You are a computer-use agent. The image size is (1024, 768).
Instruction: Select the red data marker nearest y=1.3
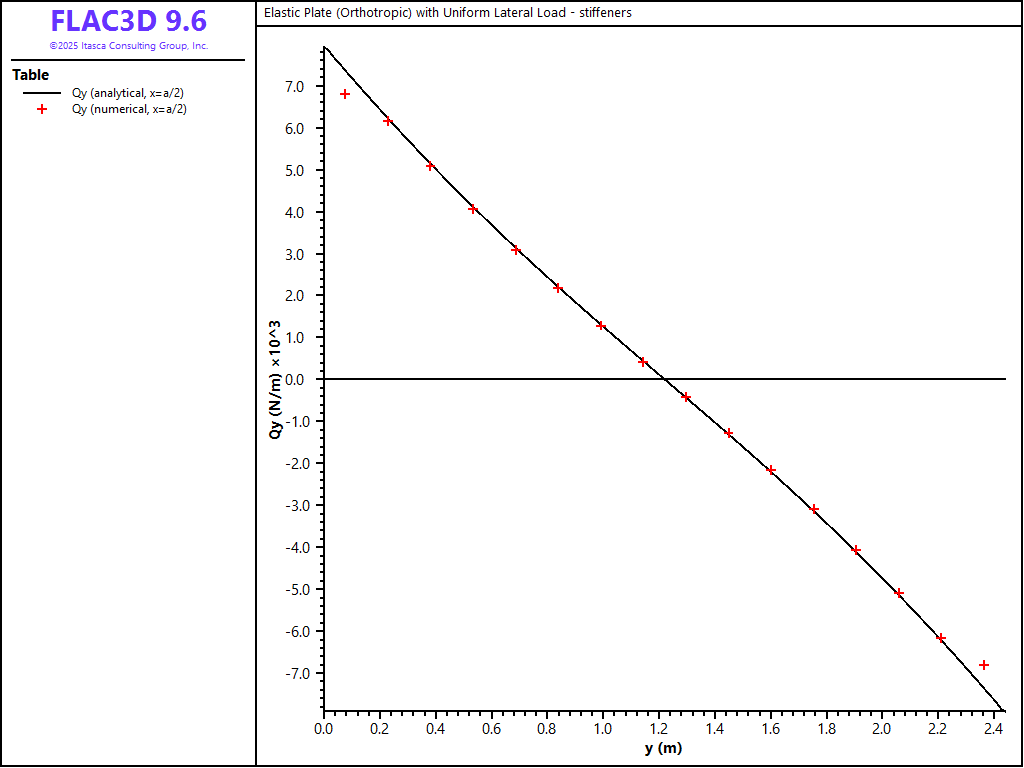coord(686,397)
